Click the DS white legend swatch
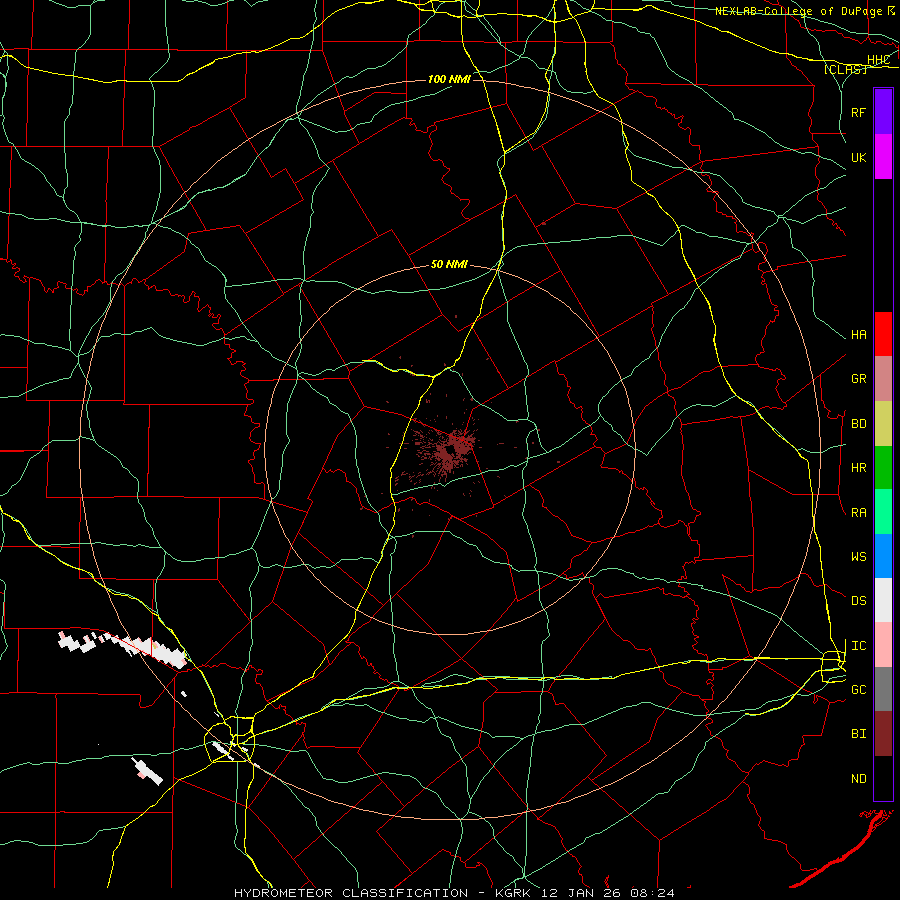The image size is (900, 900). point(883,600)
